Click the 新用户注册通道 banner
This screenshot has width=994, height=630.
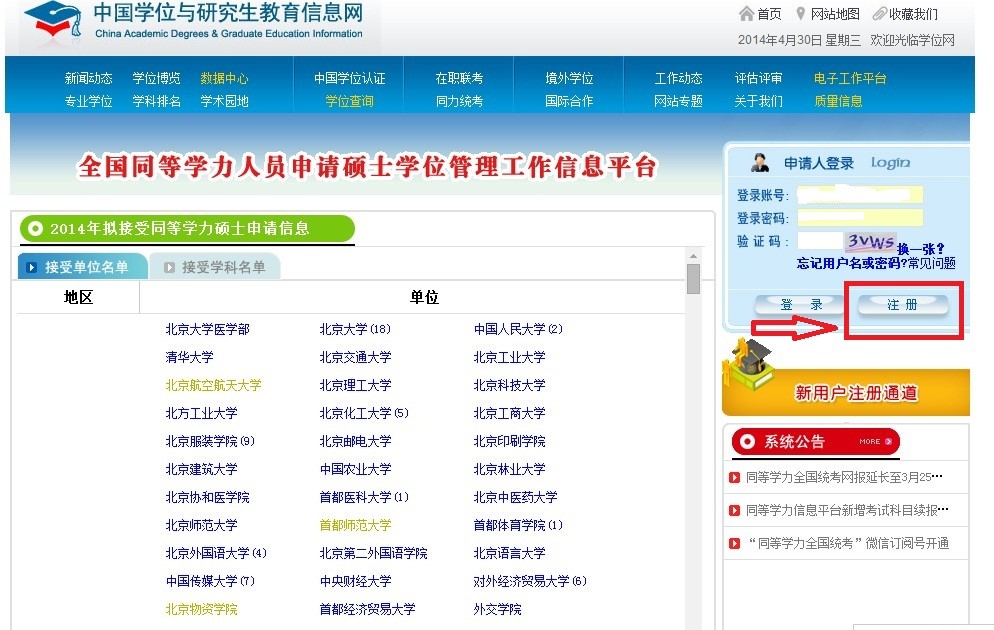pyautogui.click(x=846, y=392)
